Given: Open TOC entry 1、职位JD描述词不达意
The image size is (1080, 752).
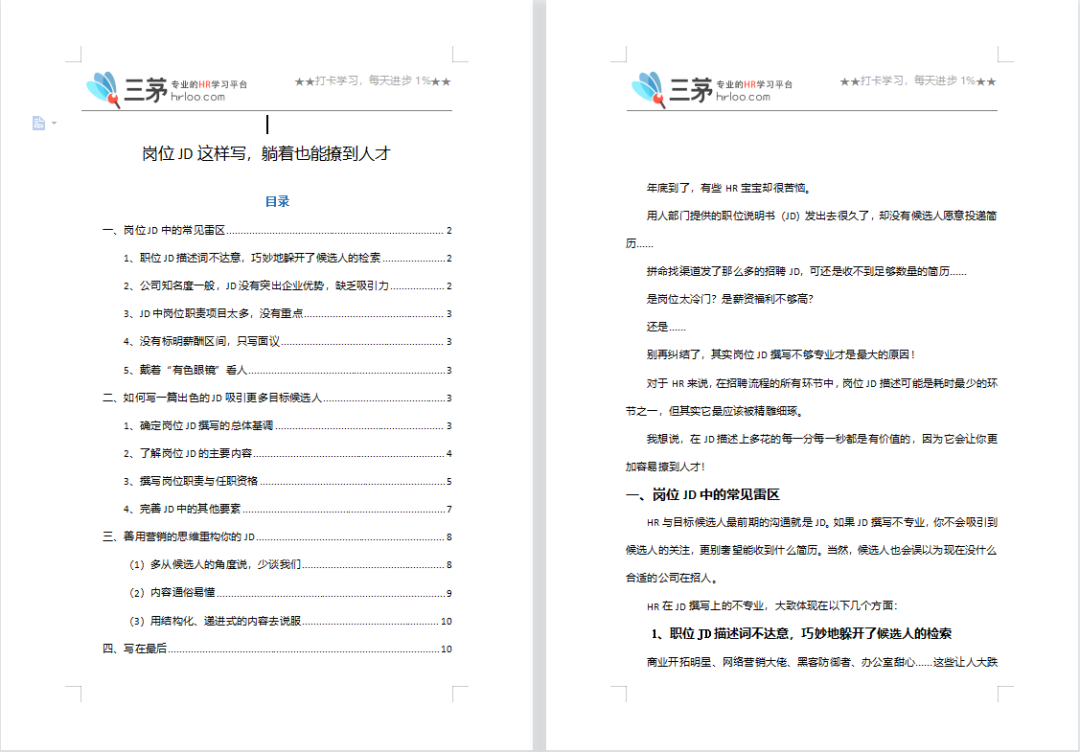Looking at the screenshot, I should pos(287,258).
